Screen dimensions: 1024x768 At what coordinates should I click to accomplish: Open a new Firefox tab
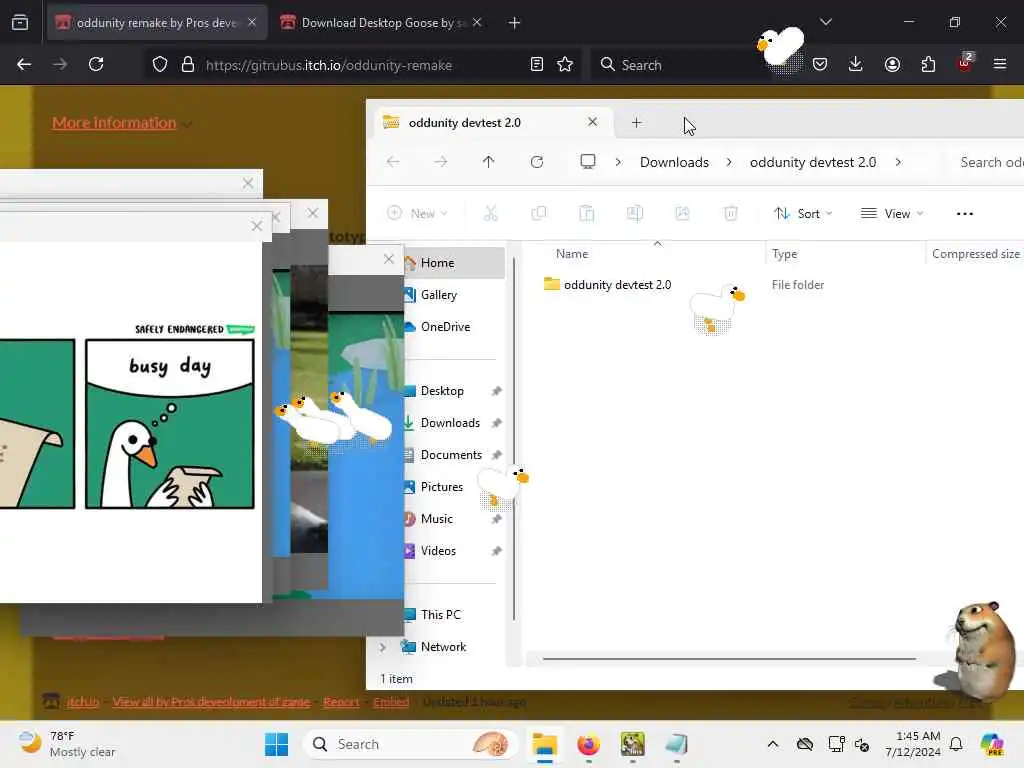pos(515,23)
